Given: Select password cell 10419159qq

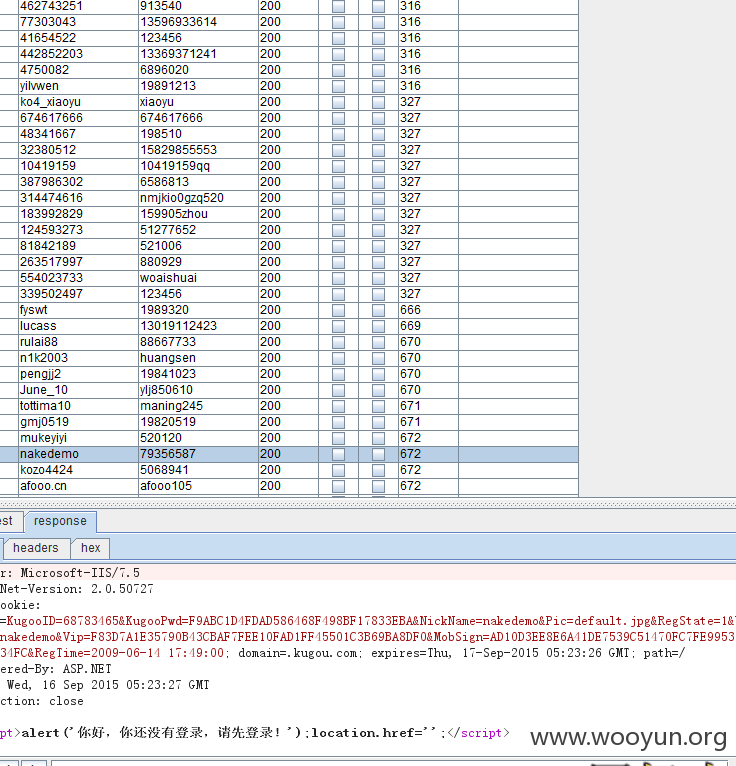Looking at the screenshot, I should (x=198, y=166).
